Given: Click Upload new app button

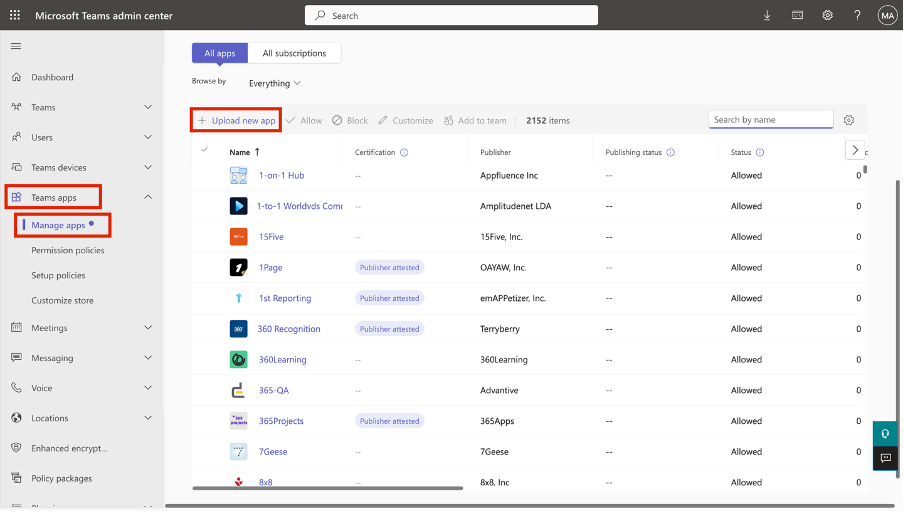Looking at the screenshot, I should [x=236, y=121].
